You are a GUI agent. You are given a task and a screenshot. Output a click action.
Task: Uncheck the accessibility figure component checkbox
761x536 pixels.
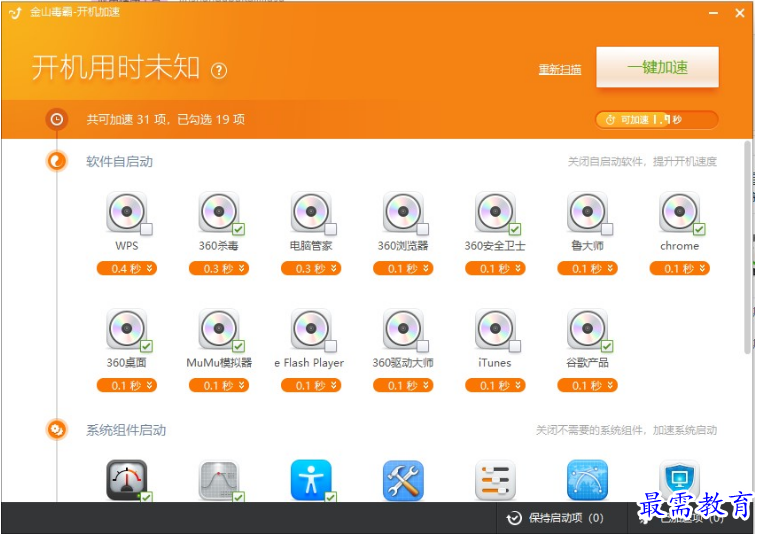[x=331, y=497]
